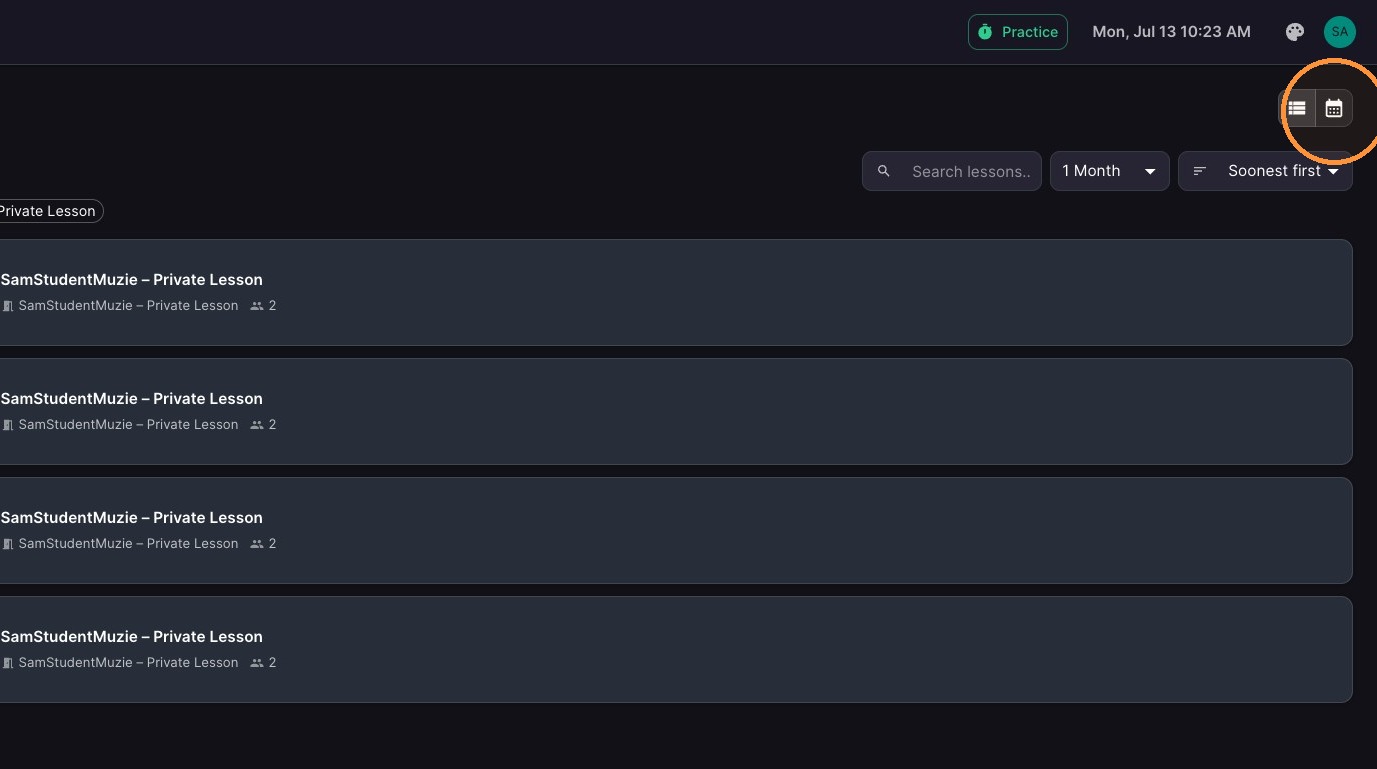Click participants icon on first lesson

point(257,306)
